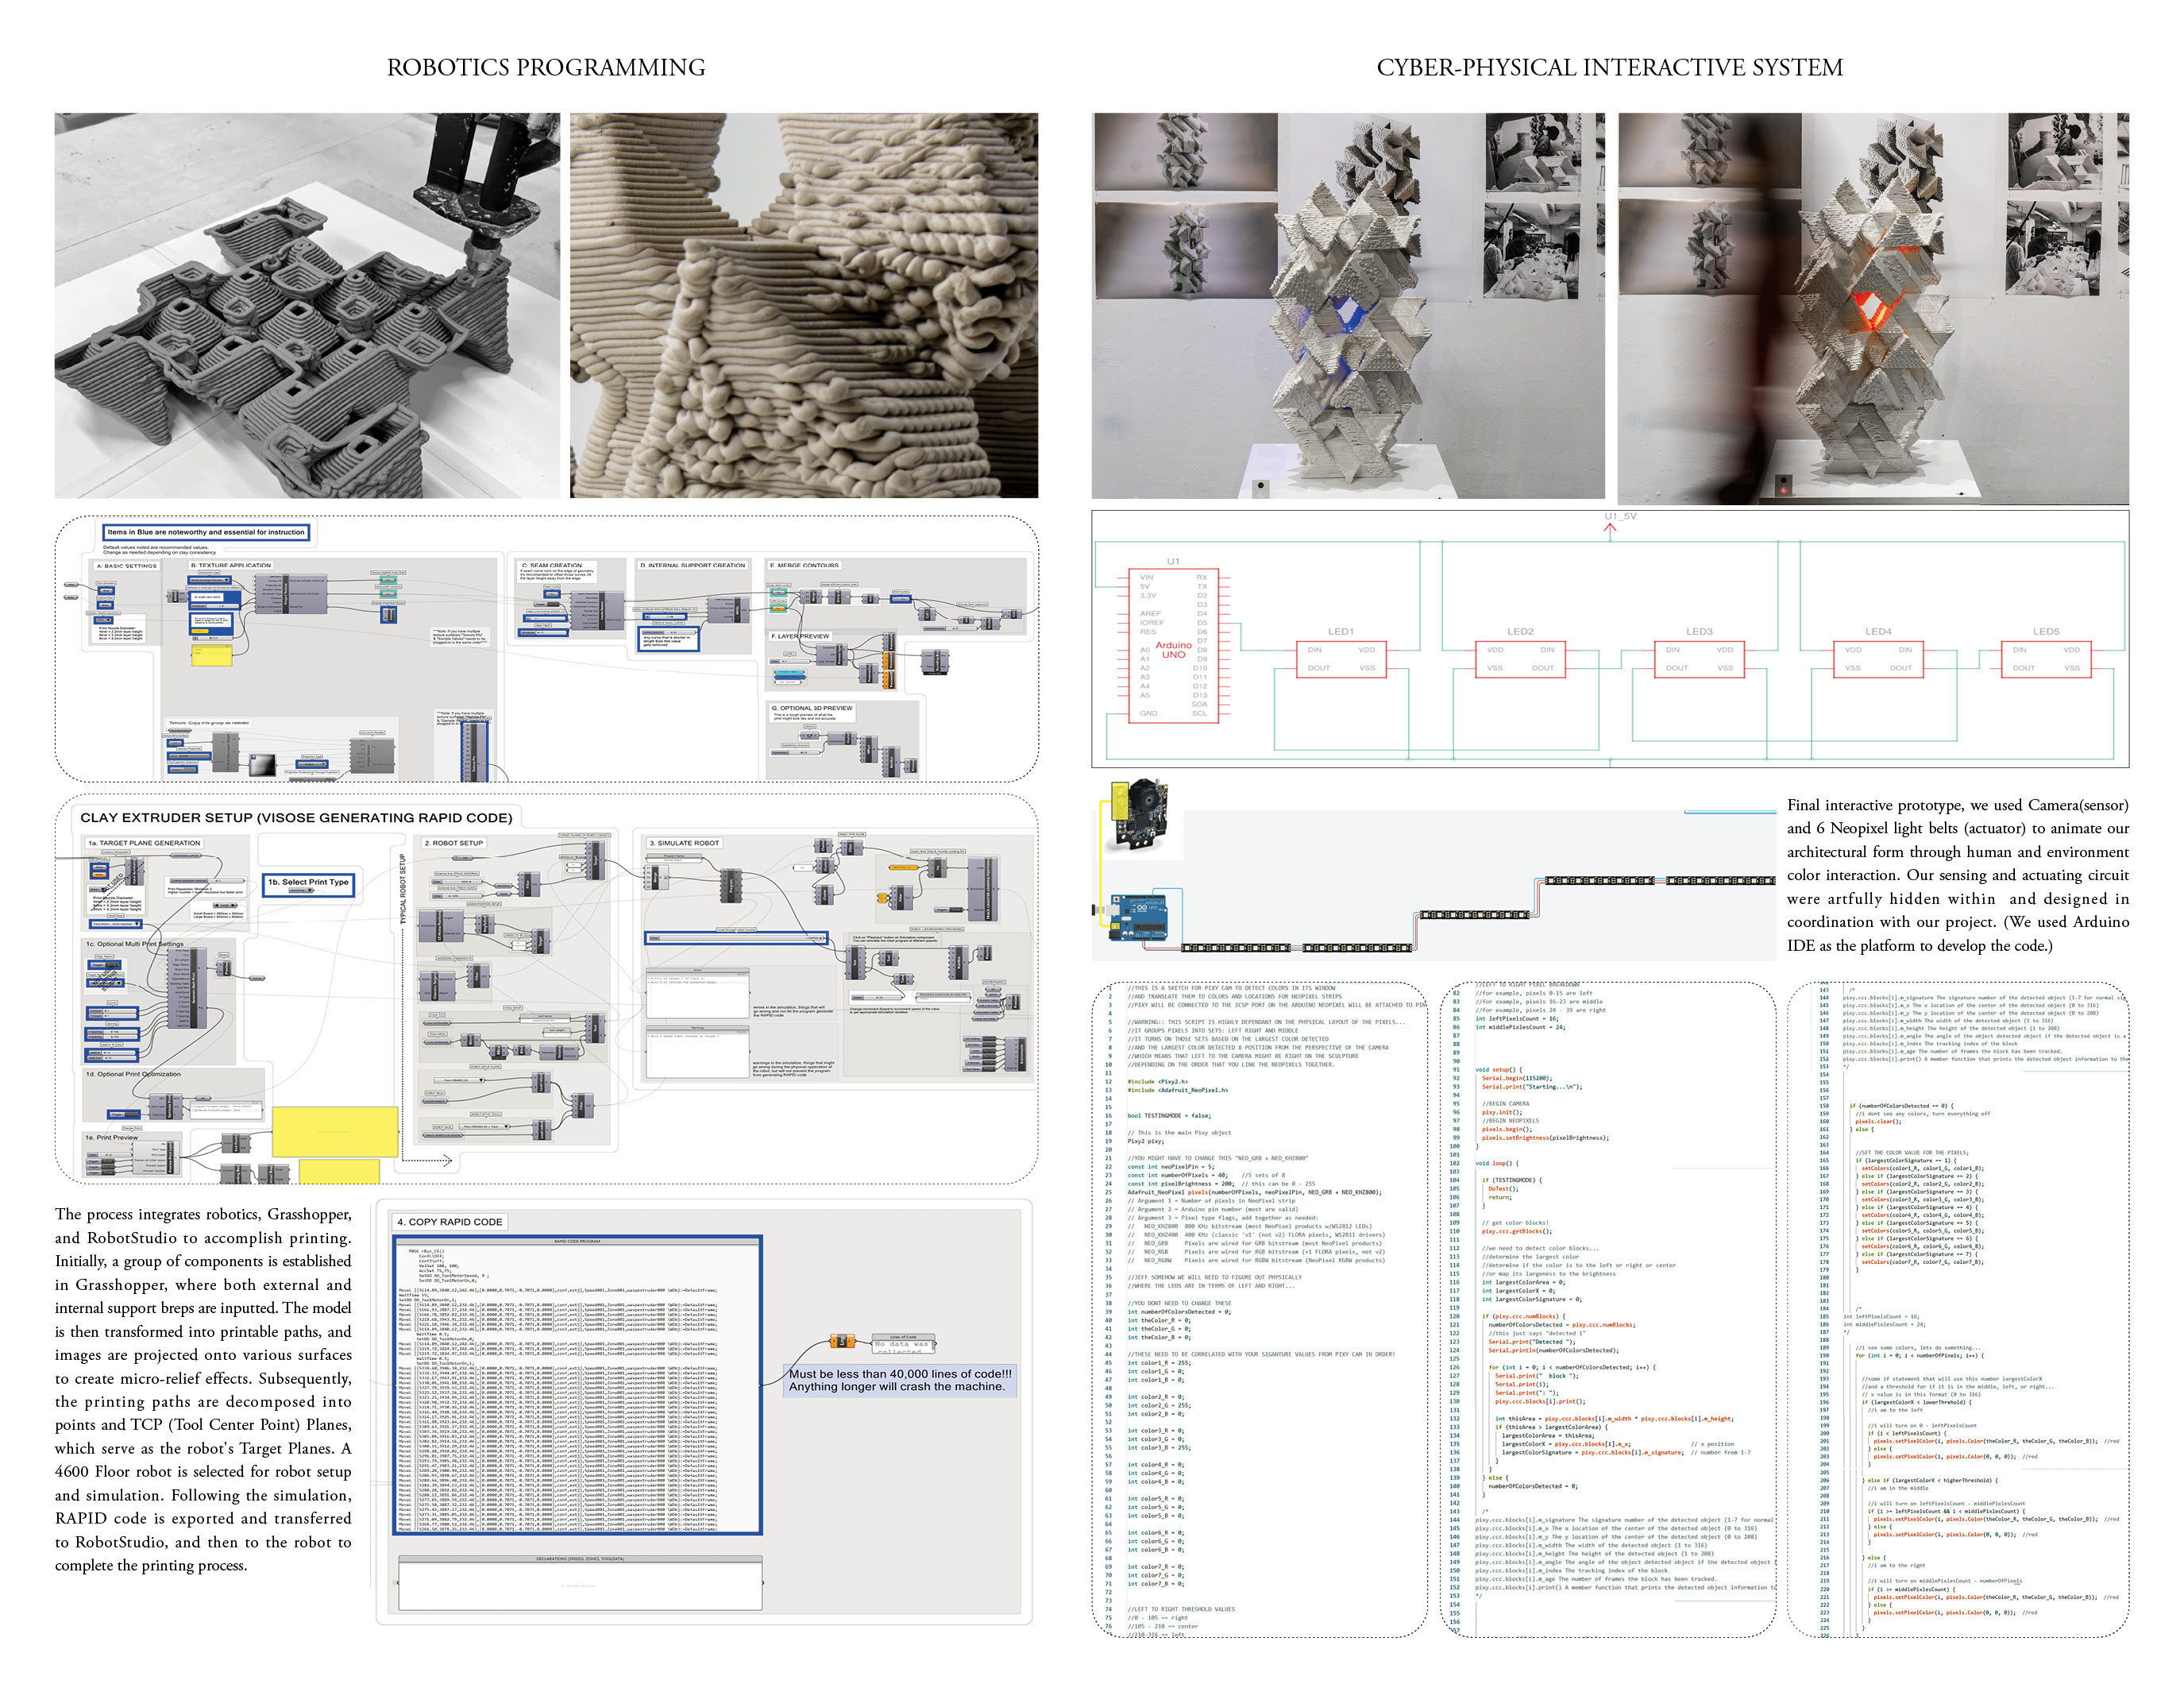Screen dimensions: 2184x1688
Task: Select the 4. COPY RAPID CODE label
Action: [x=449, y=1222]
